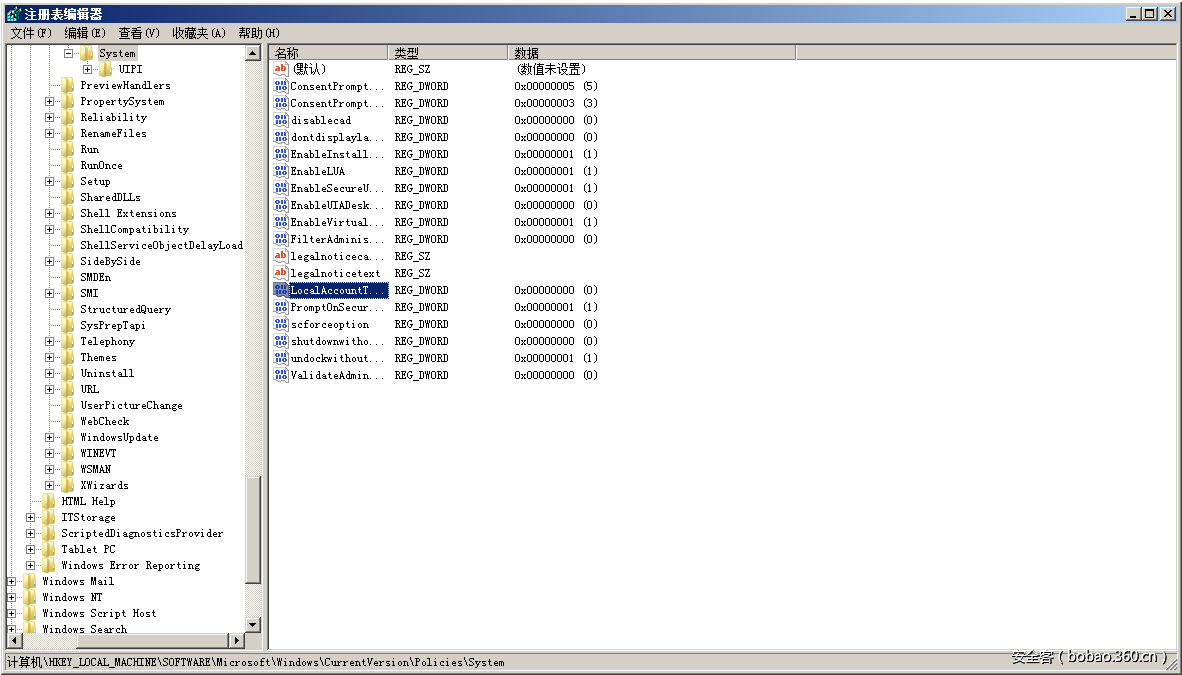Screen dimensions: 1182x675
Task: Click the DWORD icon next to PromptOnSecur value
Action: [x=281, y=307]
